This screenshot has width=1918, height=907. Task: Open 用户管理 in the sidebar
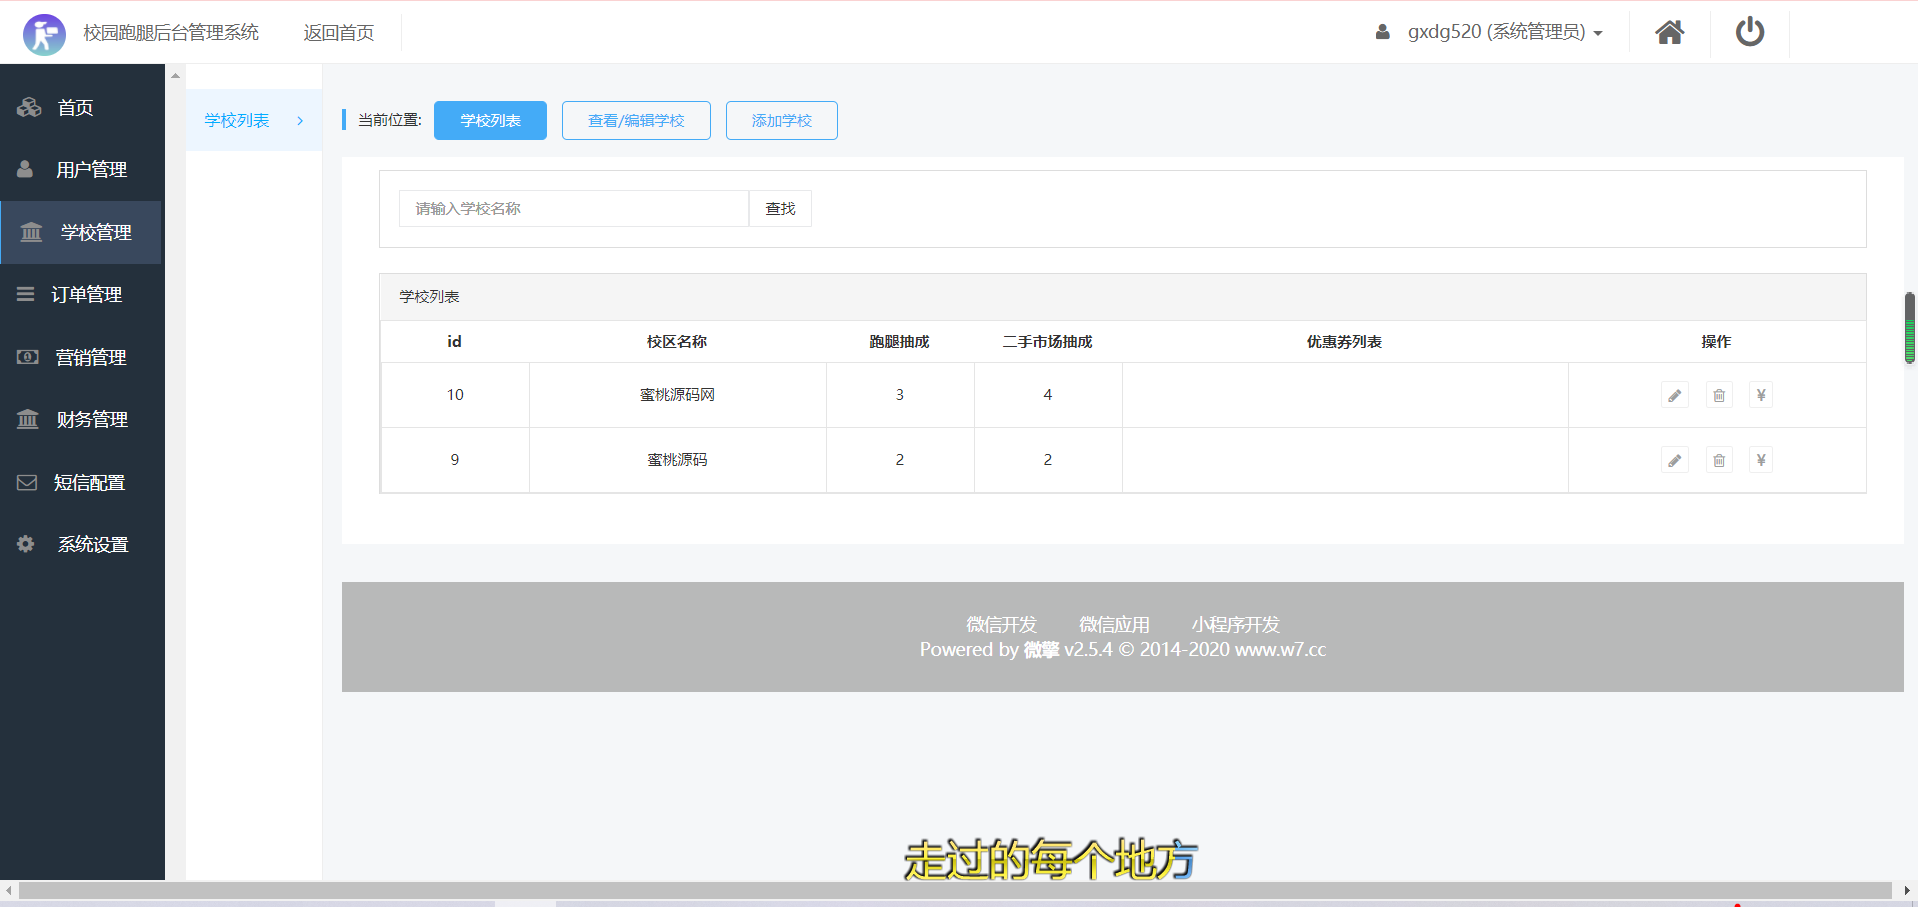pos(90,170)
